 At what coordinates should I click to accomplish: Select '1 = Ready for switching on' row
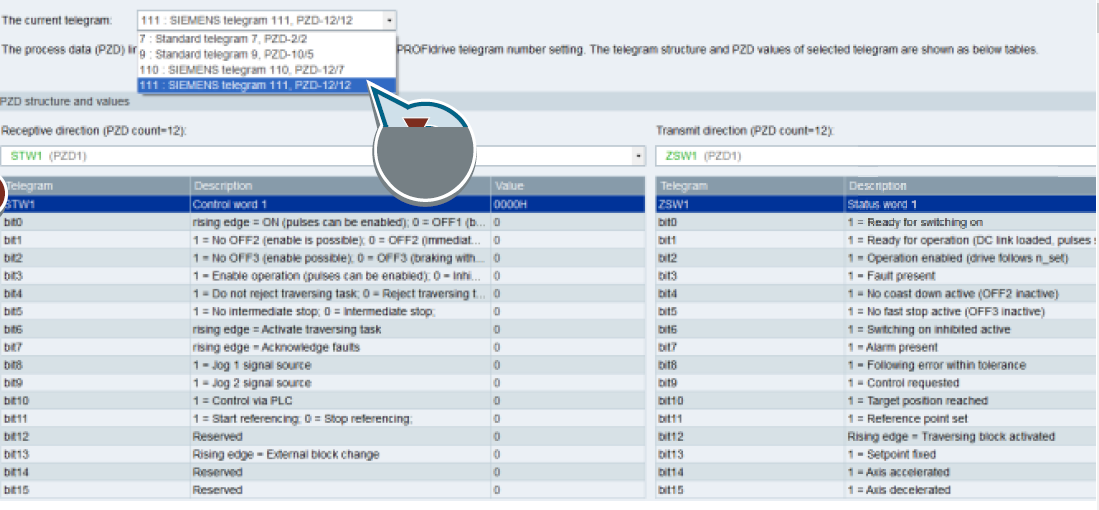point(877,222)
